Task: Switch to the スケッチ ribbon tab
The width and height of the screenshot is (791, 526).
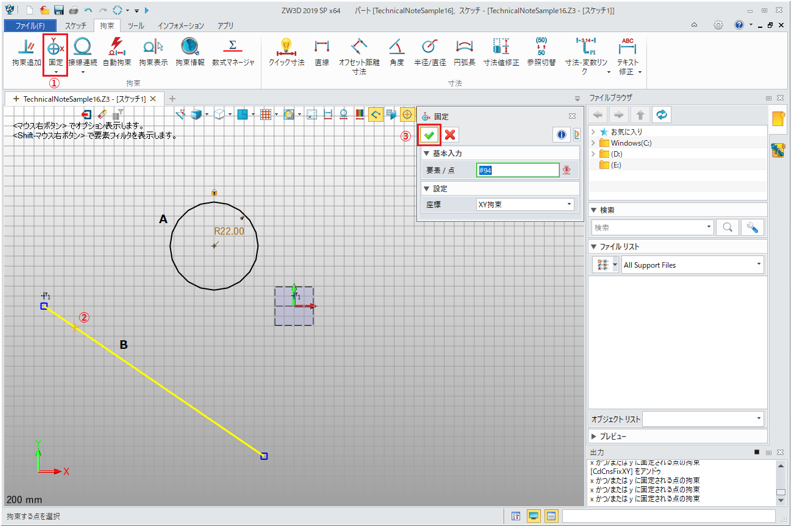Action: (76, 25)
